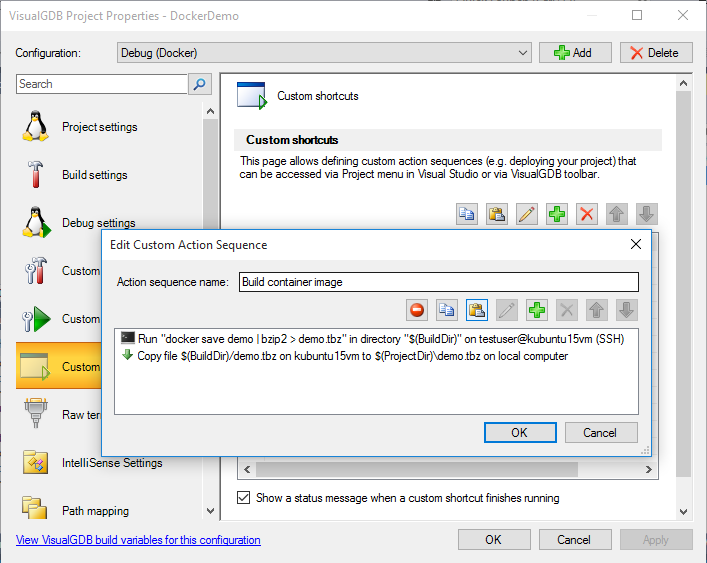
Task: Move the action up using the Edit dialog arrow
Action: [597, 310]
